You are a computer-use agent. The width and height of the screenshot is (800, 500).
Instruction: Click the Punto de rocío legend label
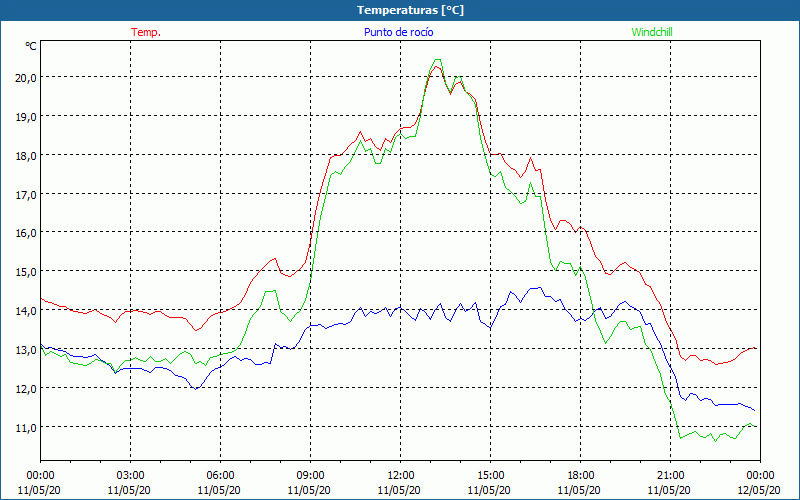click(x=398, y=32)
